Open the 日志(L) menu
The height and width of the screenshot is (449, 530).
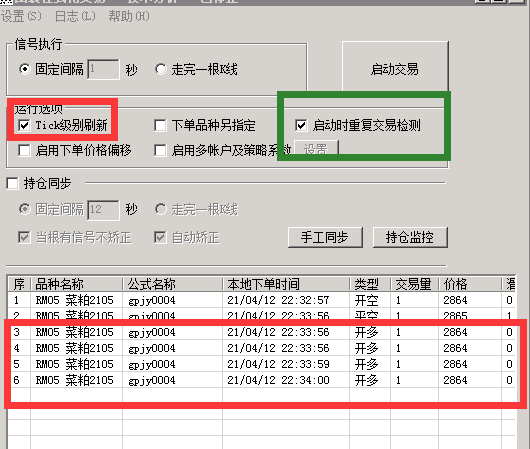(x=75, y=16)
